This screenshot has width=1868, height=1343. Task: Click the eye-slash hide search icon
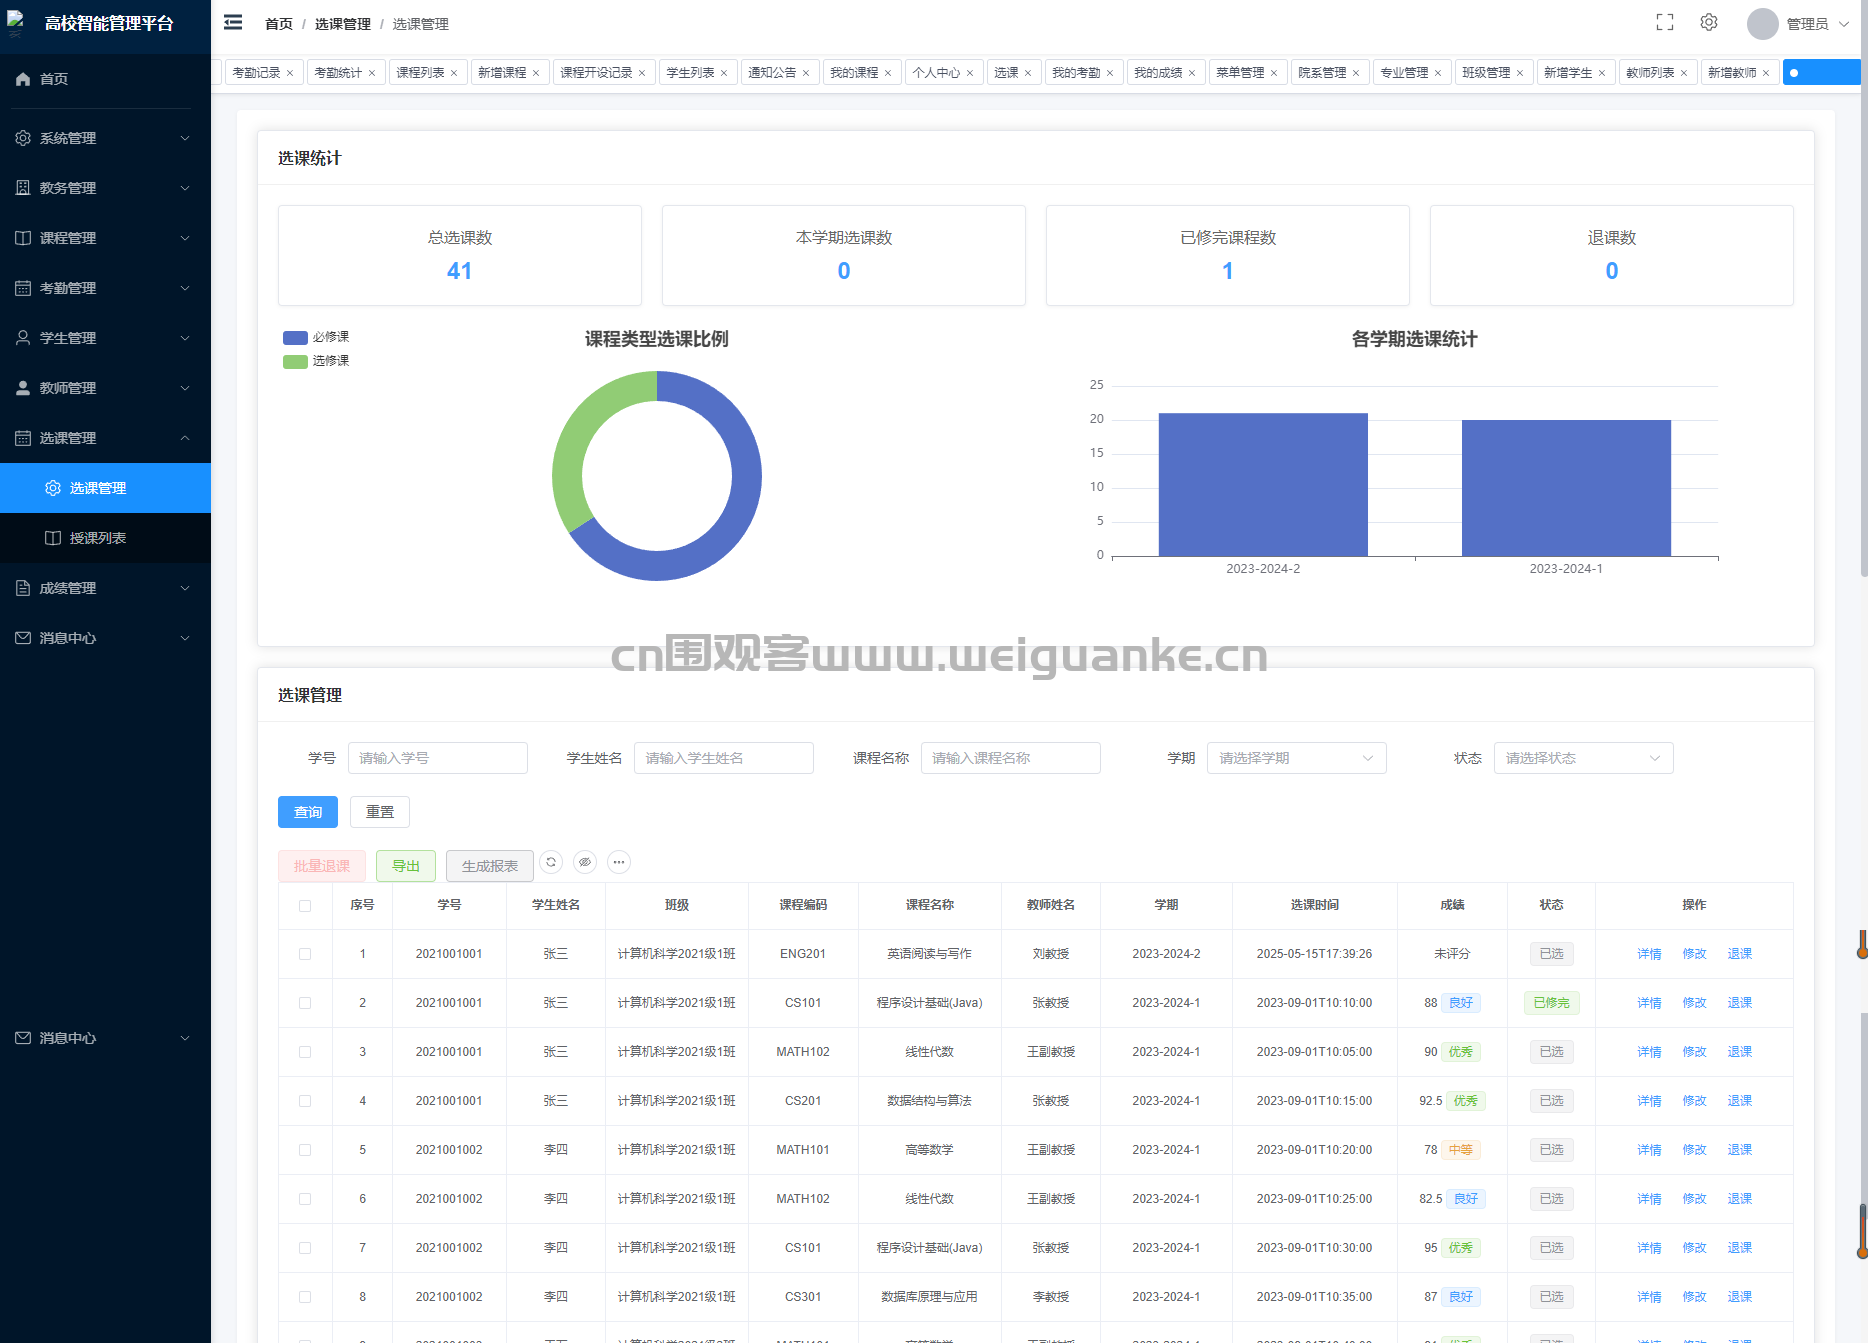click(585, 862)
